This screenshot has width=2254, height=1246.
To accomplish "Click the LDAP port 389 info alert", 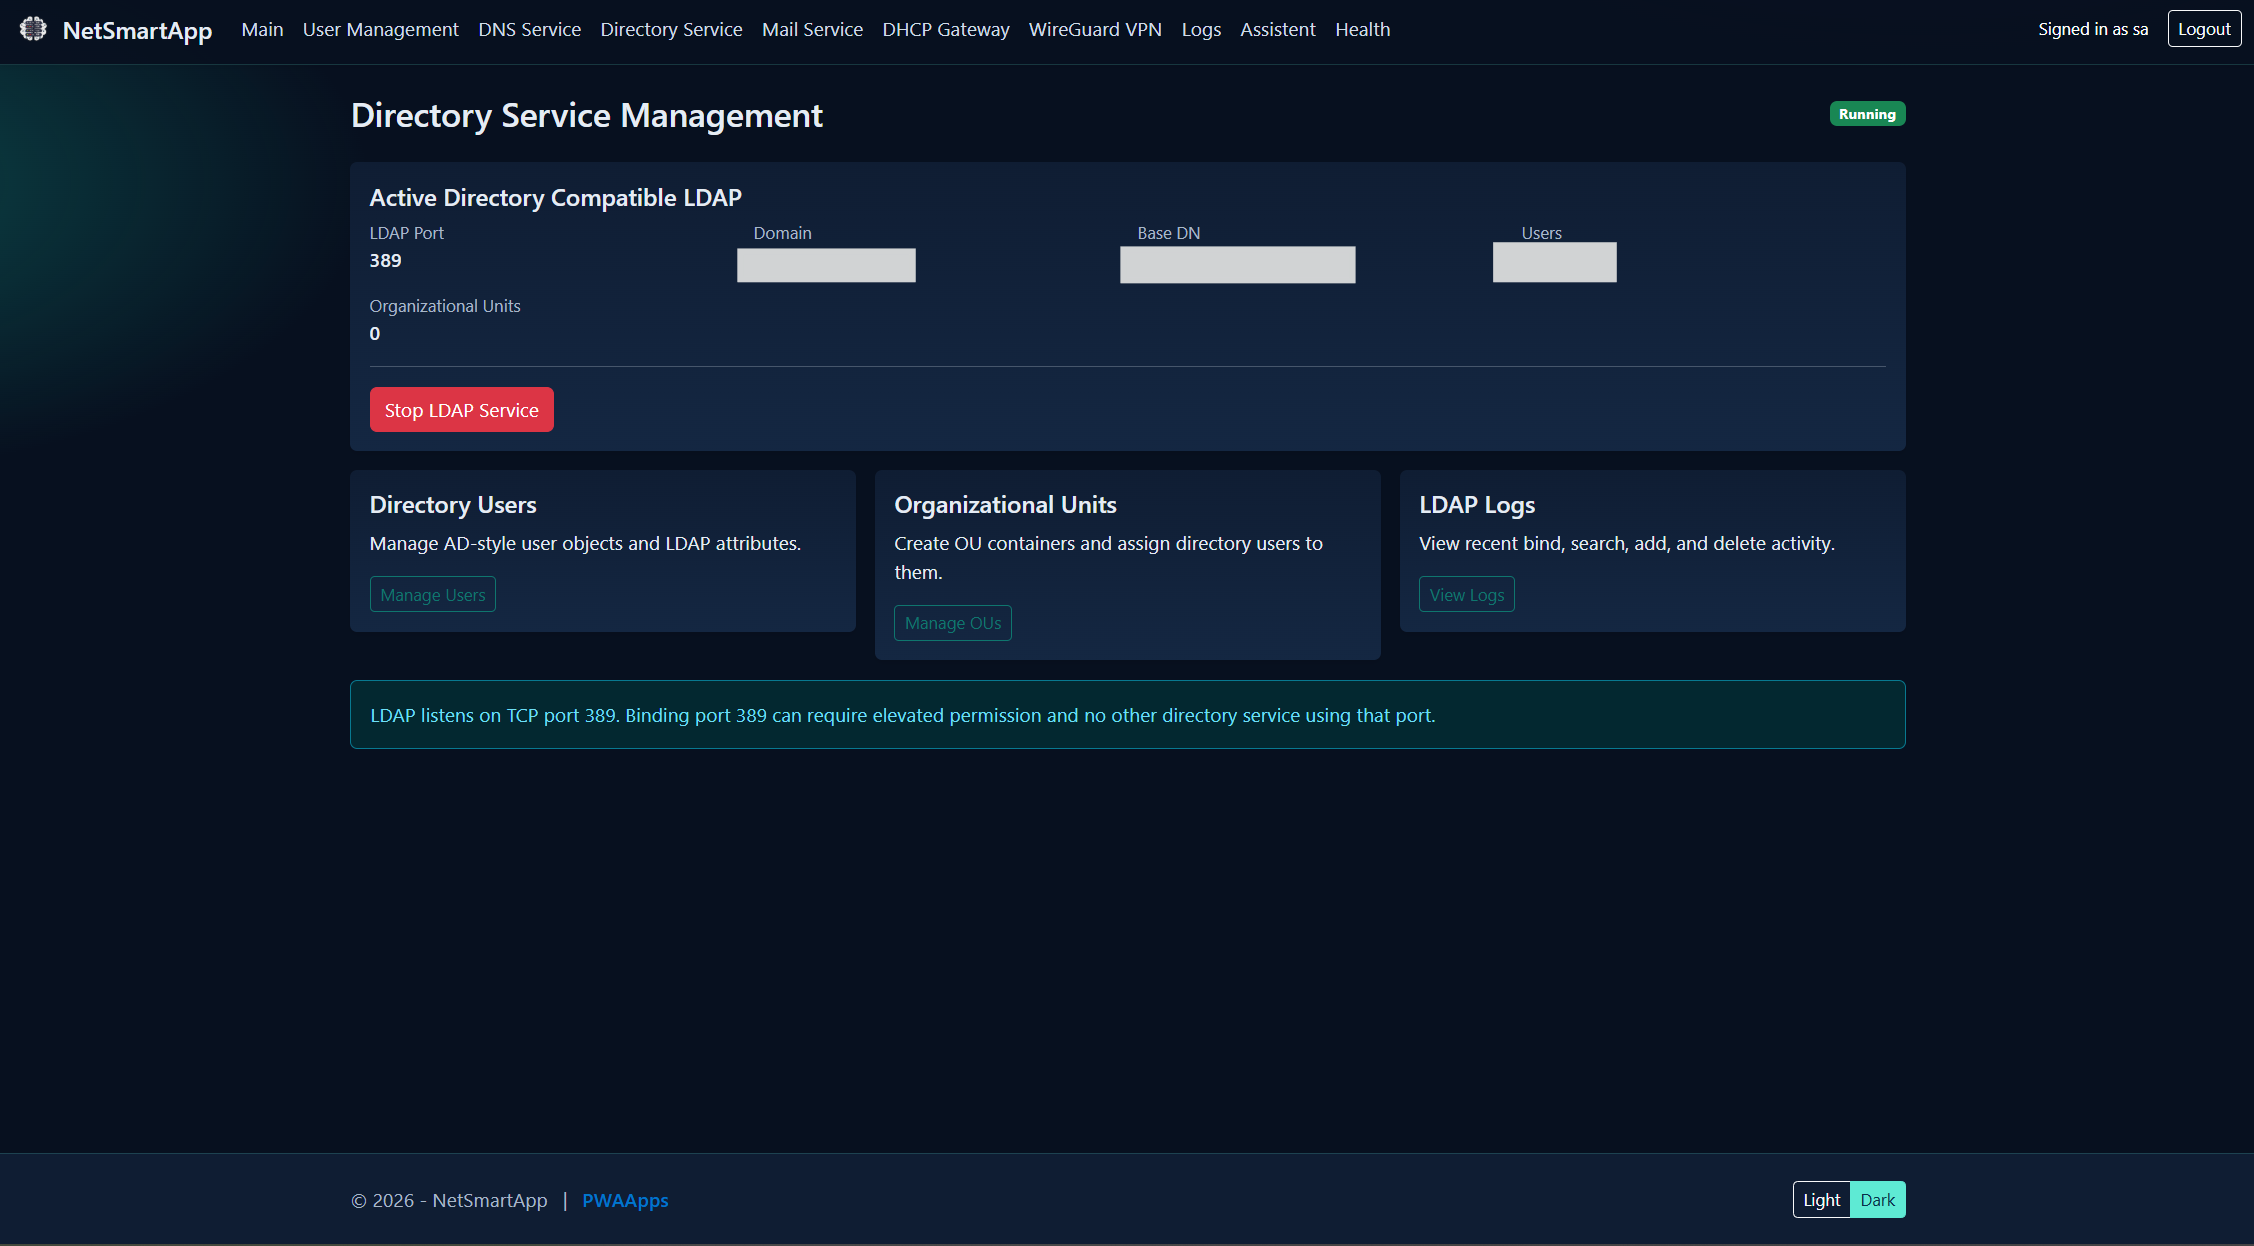I will (x=1128, y=715).
